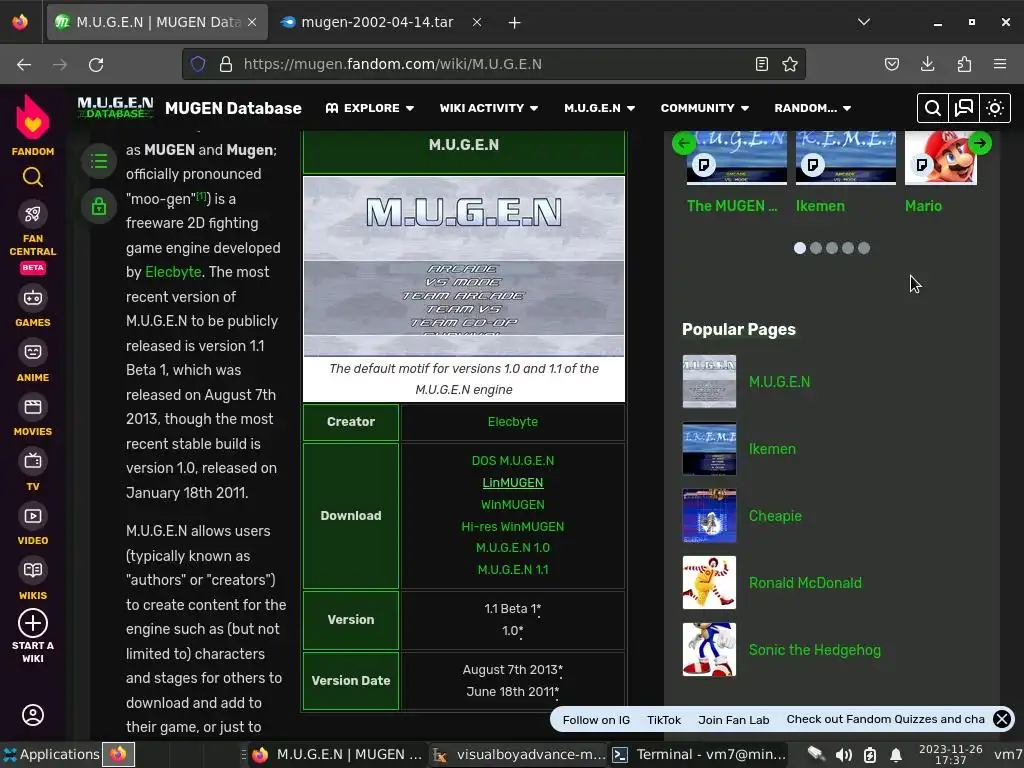Open Firefox downloads arrow icon
Screen dimensions: 1024x768
927,64
